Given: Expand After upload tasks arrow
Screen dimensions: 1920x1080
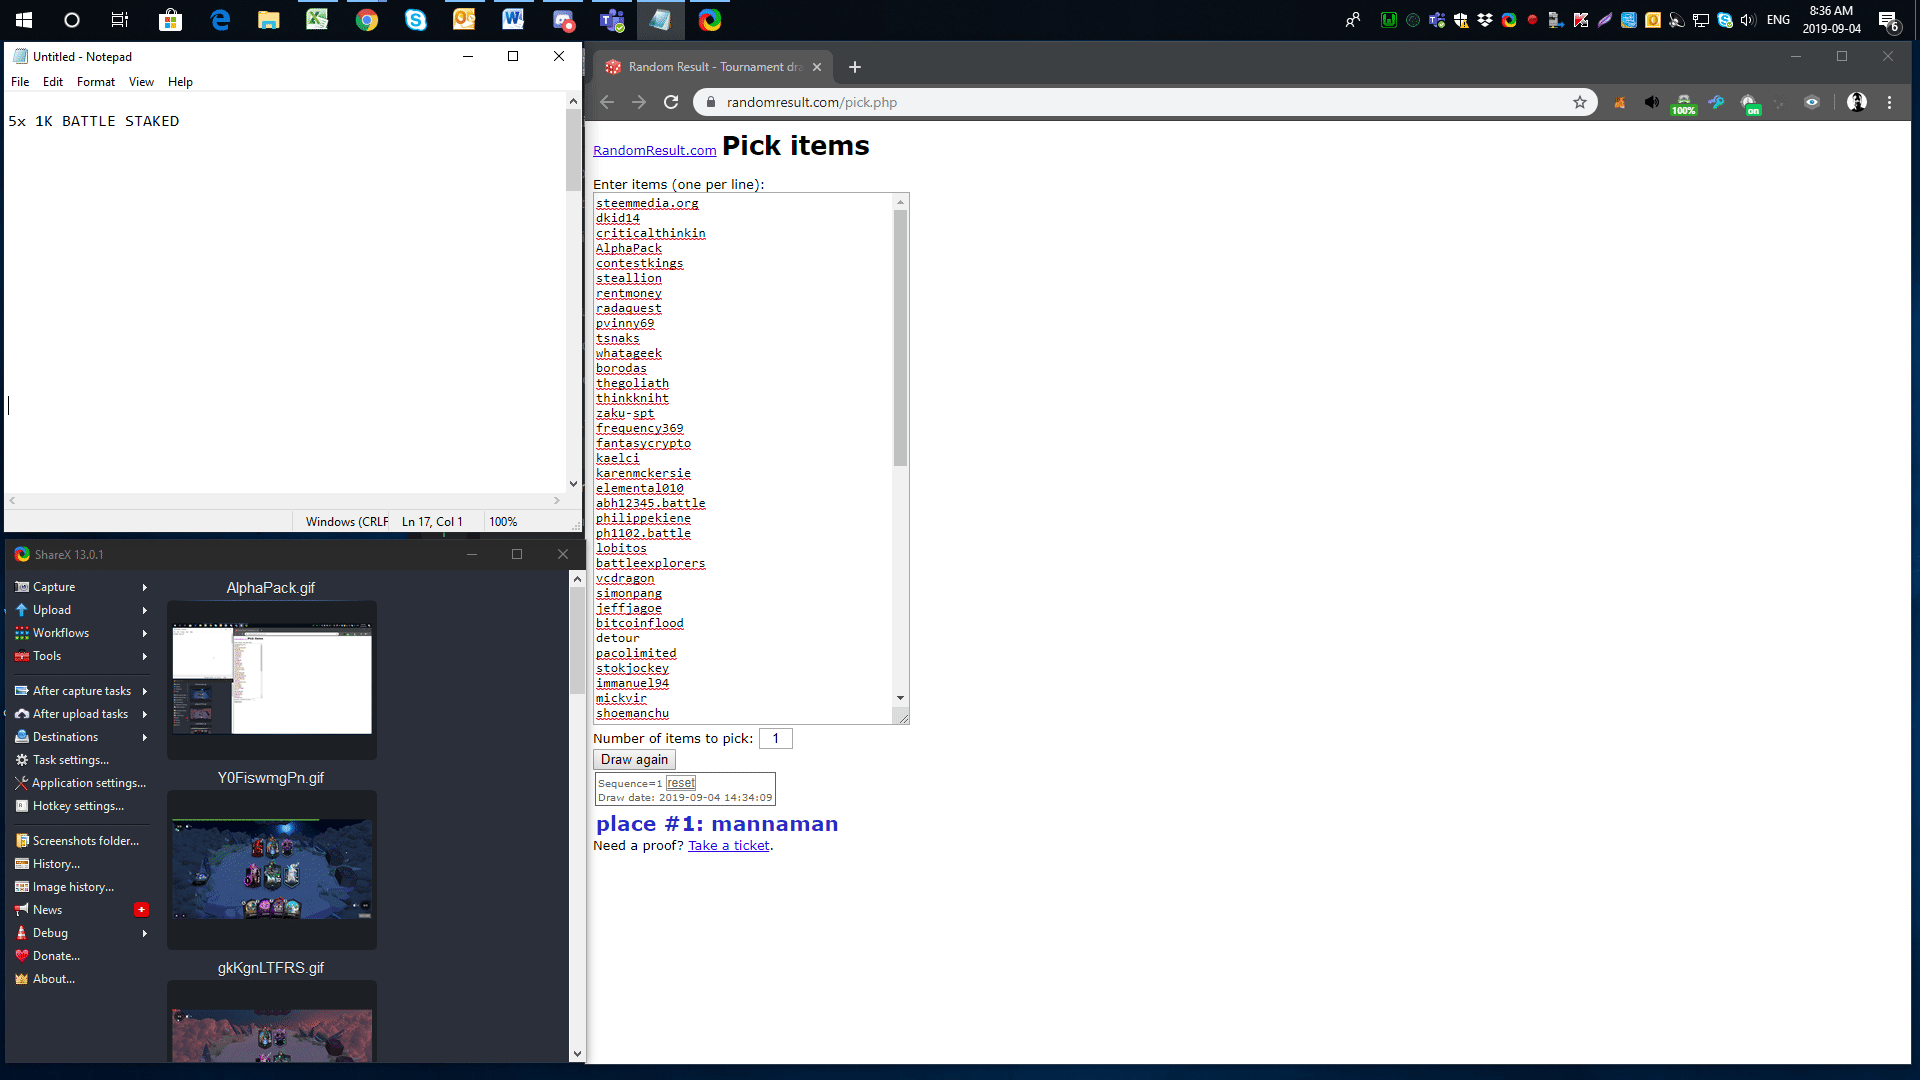Looking at the screenshot, I should (145, 714).
